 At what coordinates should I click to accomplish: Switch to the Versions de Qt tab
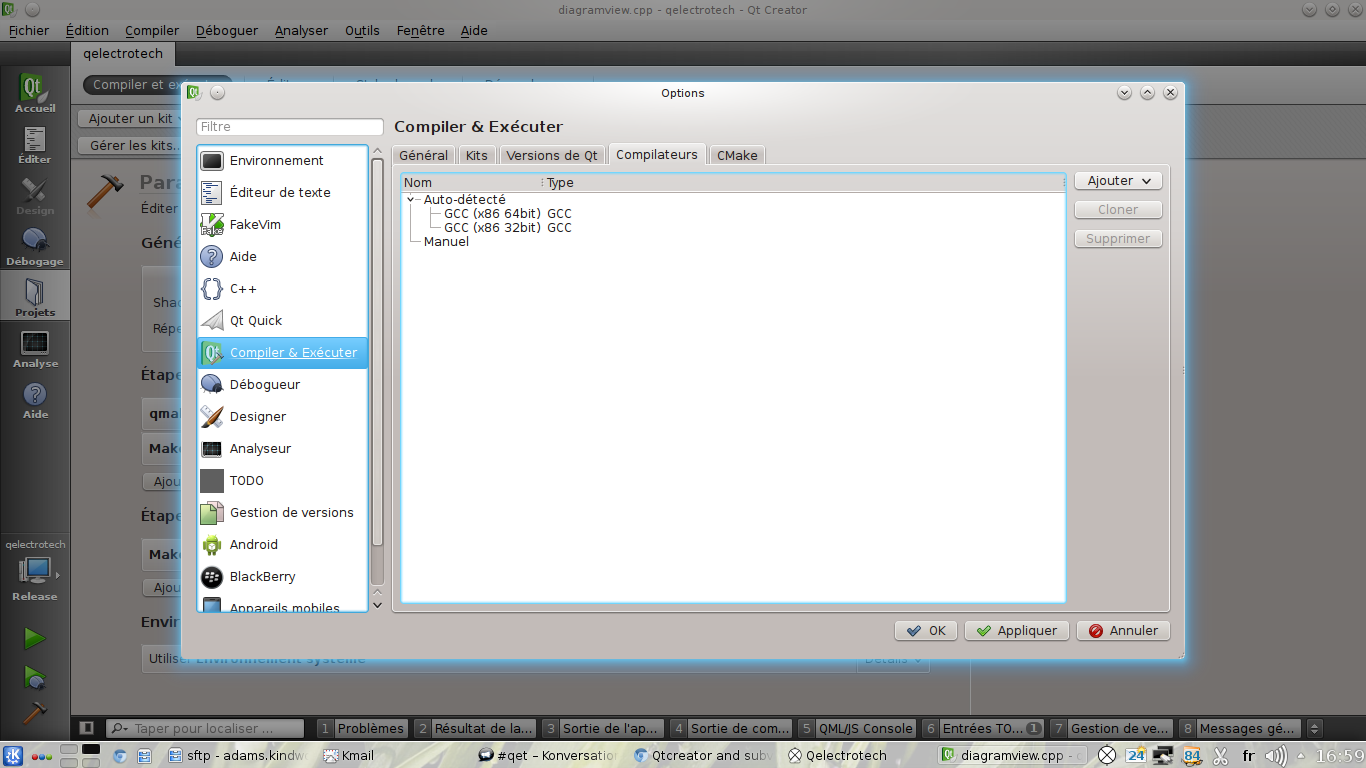point(552,155)
